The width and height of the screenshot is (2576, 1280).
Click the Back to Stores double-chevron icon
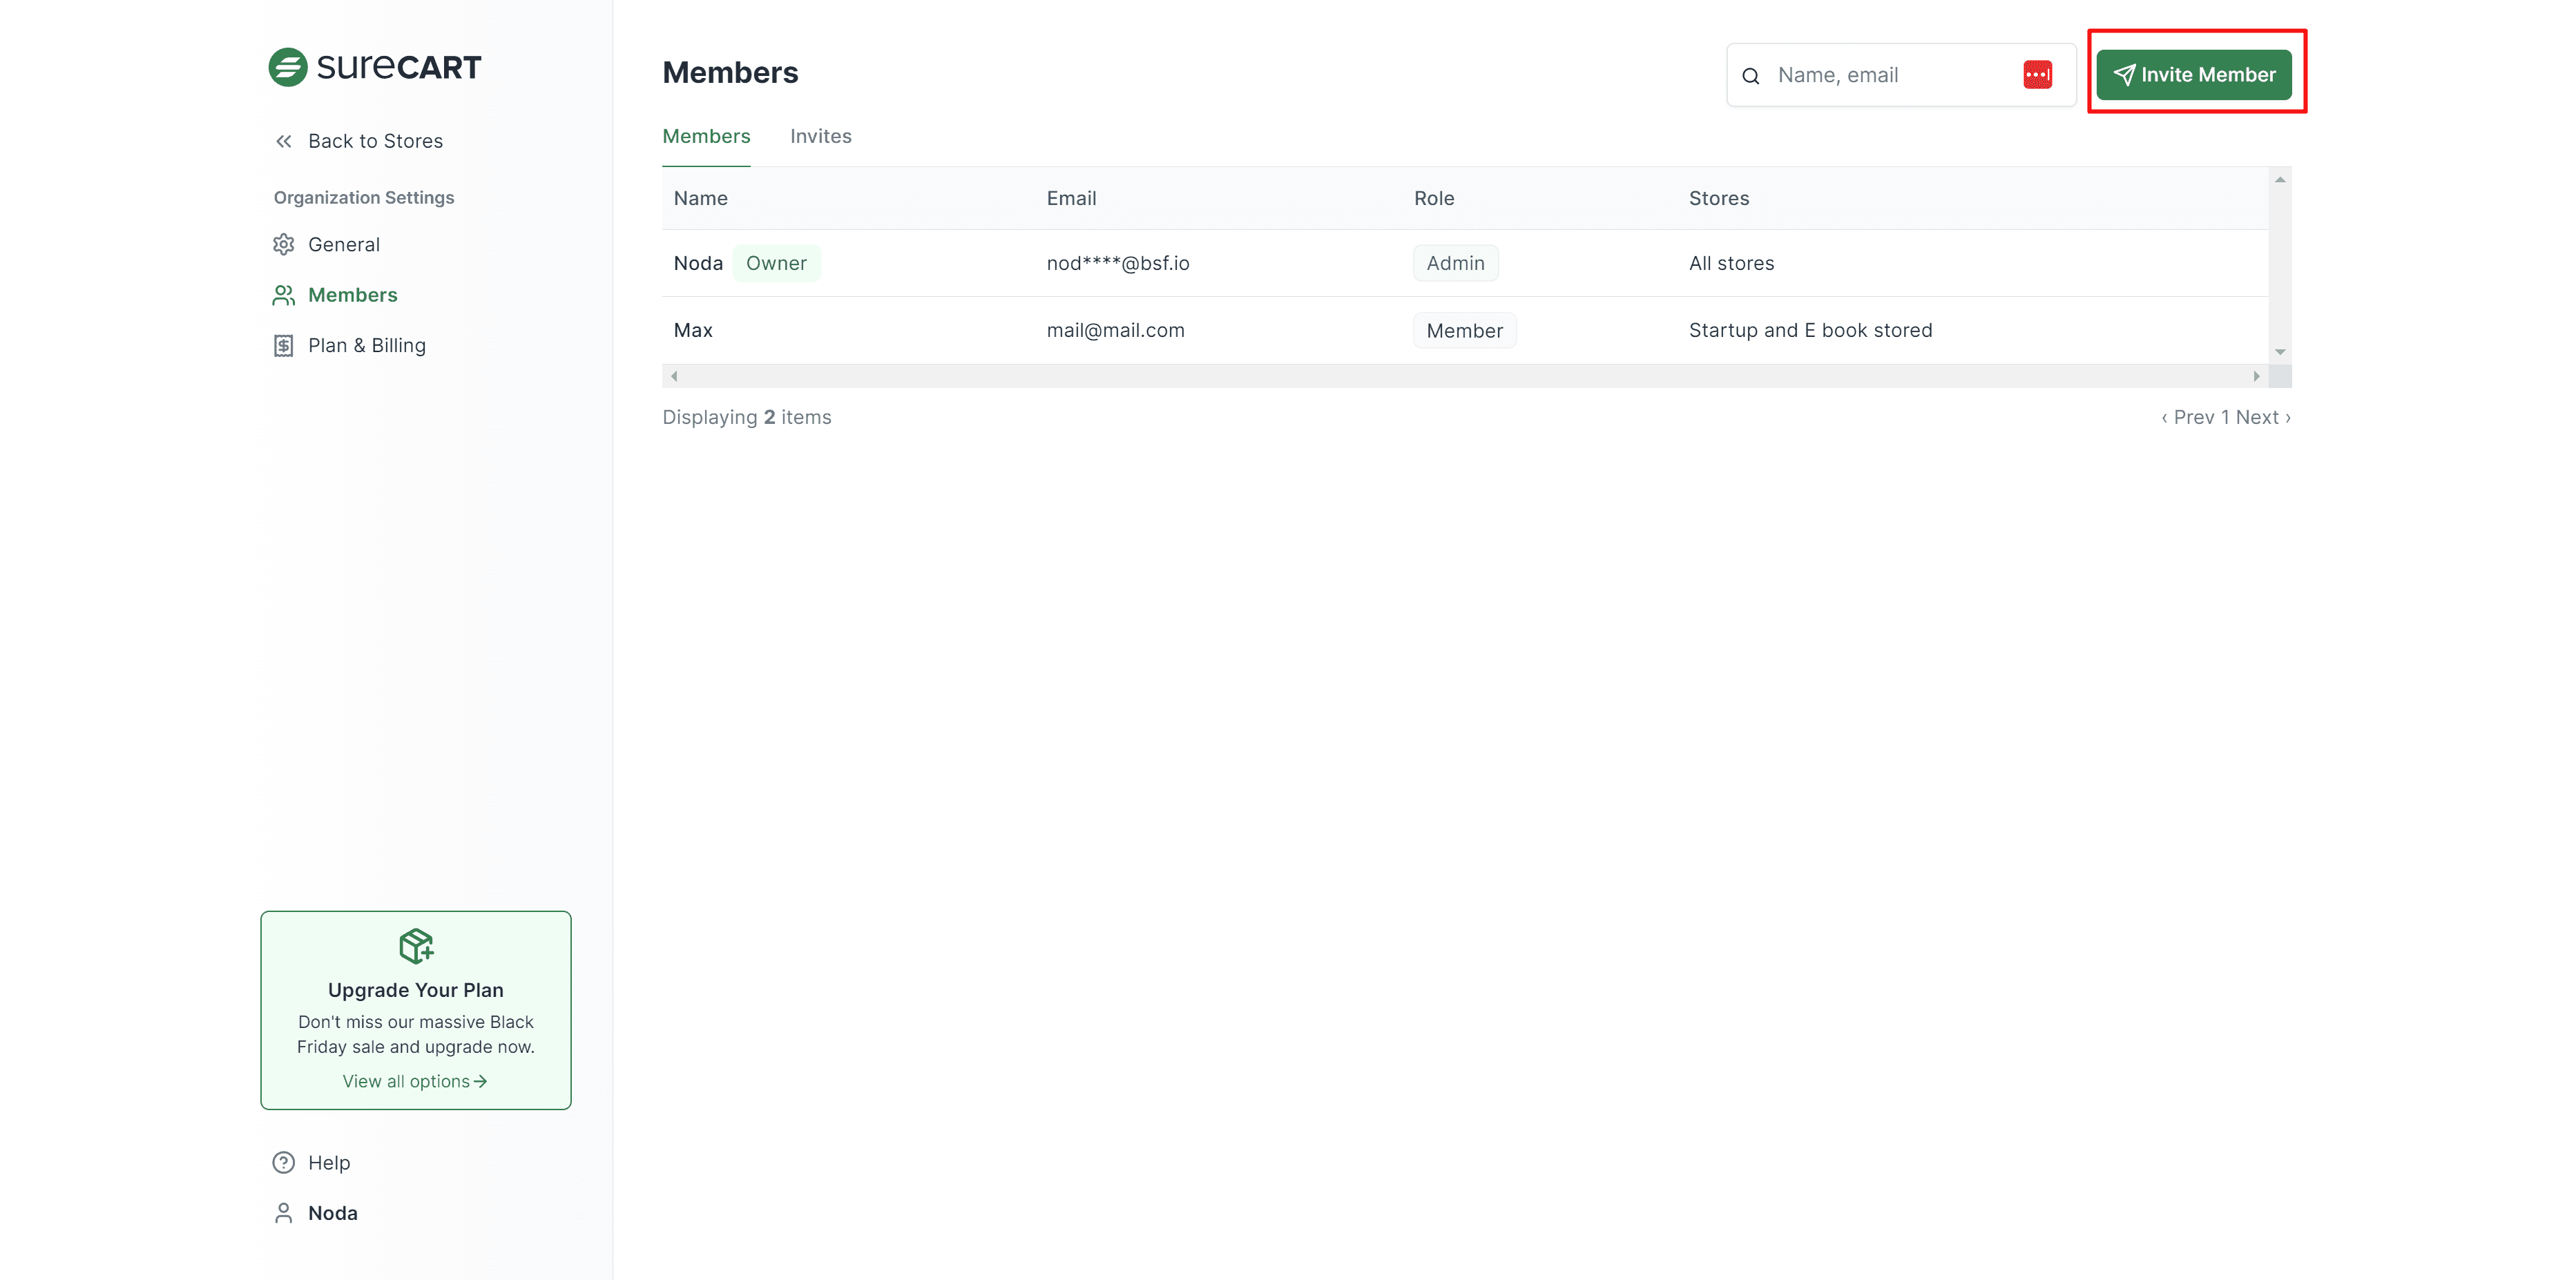tap(284, 141)
